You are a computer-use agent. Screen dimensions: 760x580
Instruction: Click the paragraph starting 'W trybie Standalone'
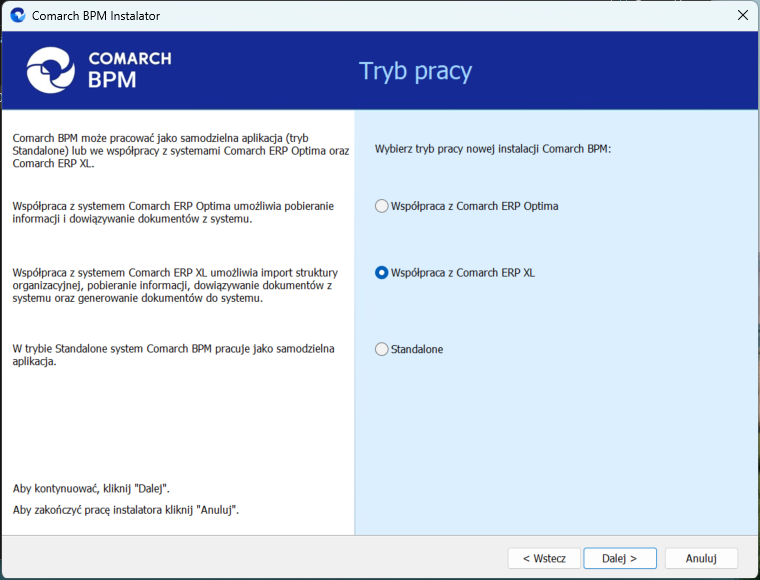coord(173,355)
